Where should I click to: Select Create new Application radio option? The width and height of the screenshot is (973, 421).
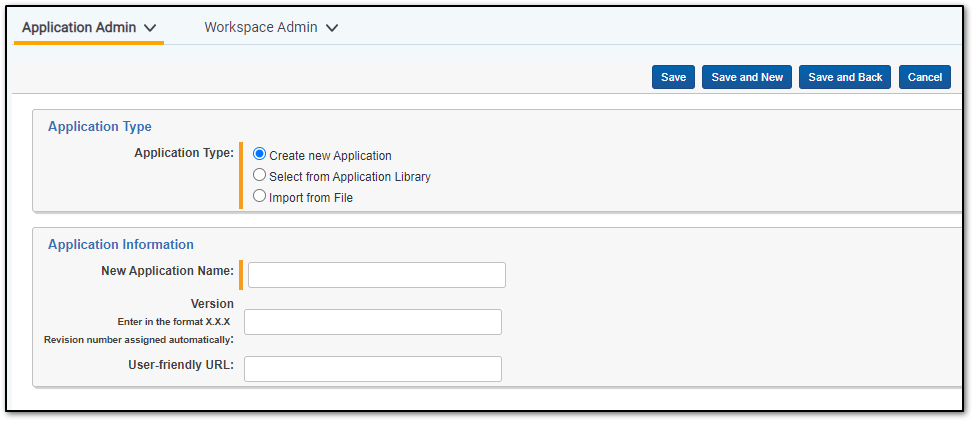tap(259, 155)
